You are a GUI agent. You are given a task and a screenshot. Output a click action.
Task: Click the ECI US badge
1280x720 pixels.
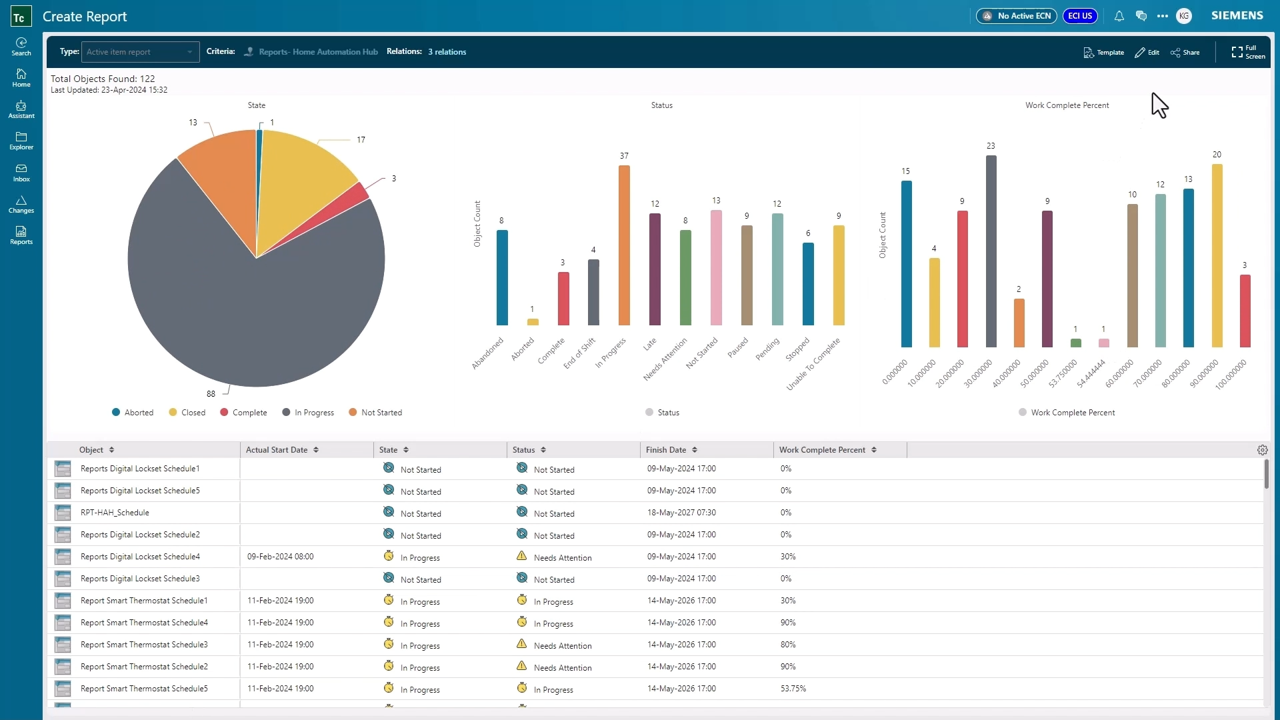coord(1080,16)
